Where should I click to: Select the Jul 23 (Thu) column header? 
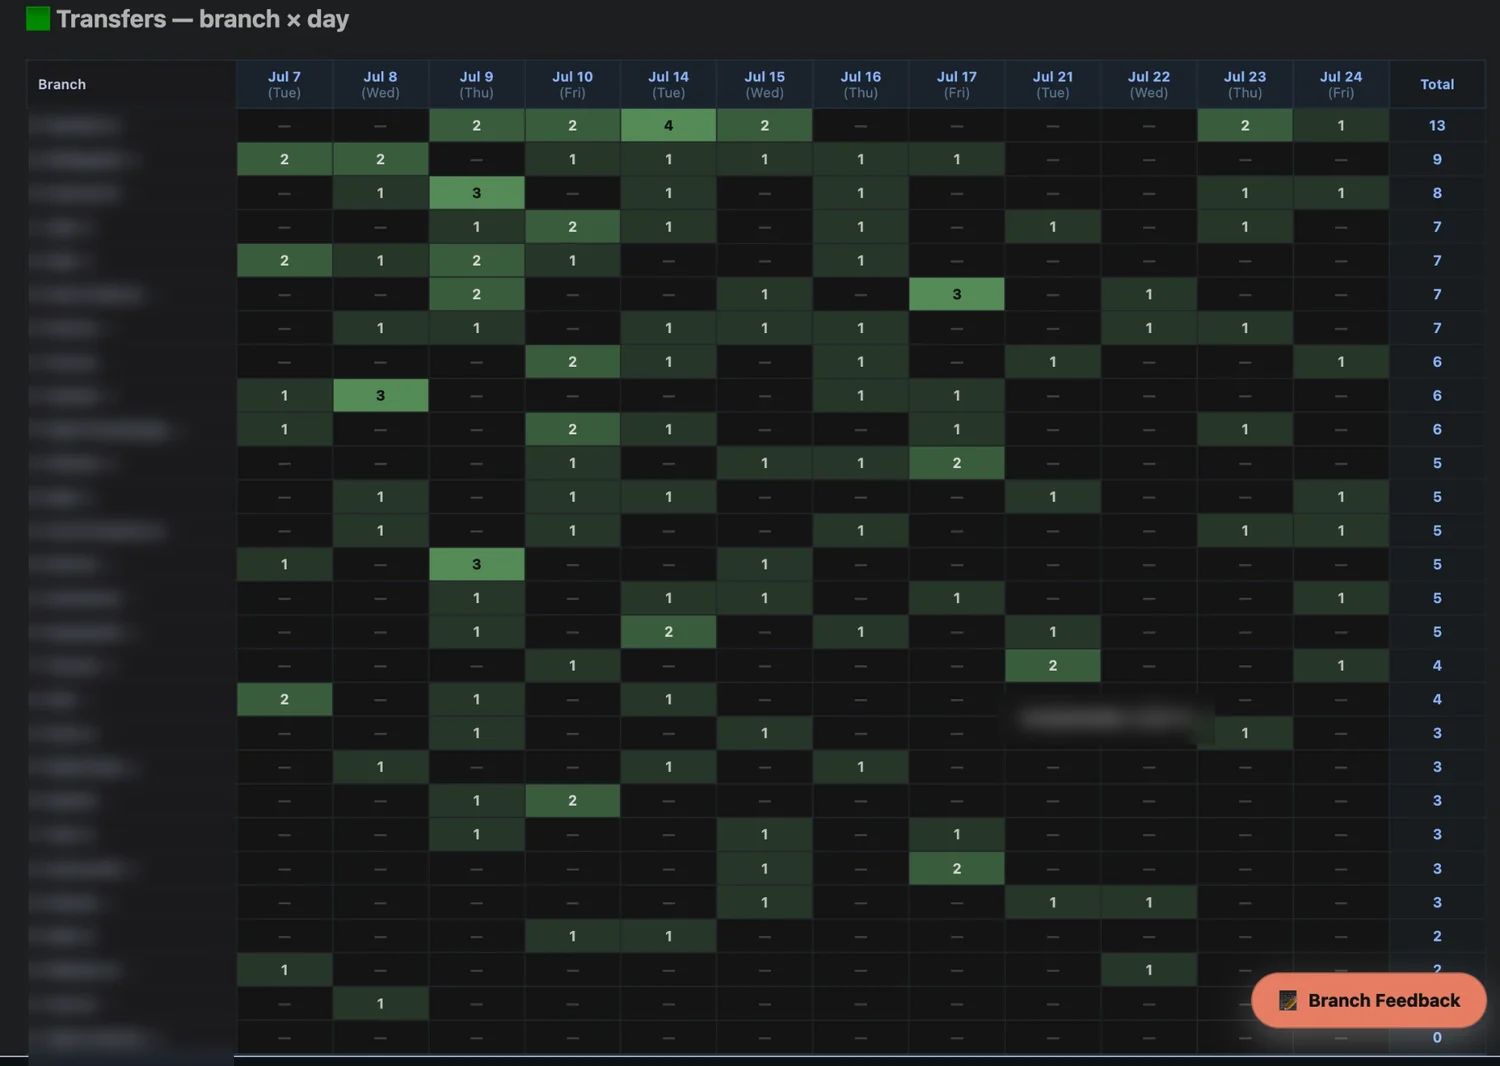click(1244, 84)
